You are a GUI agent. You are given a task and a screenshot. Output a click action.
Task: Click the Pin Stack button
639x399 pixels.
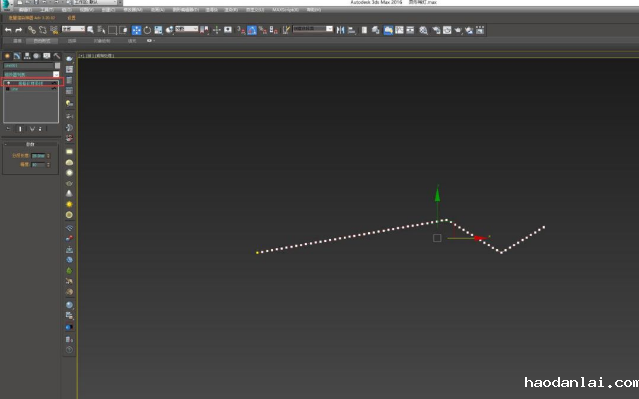(8, 129)
